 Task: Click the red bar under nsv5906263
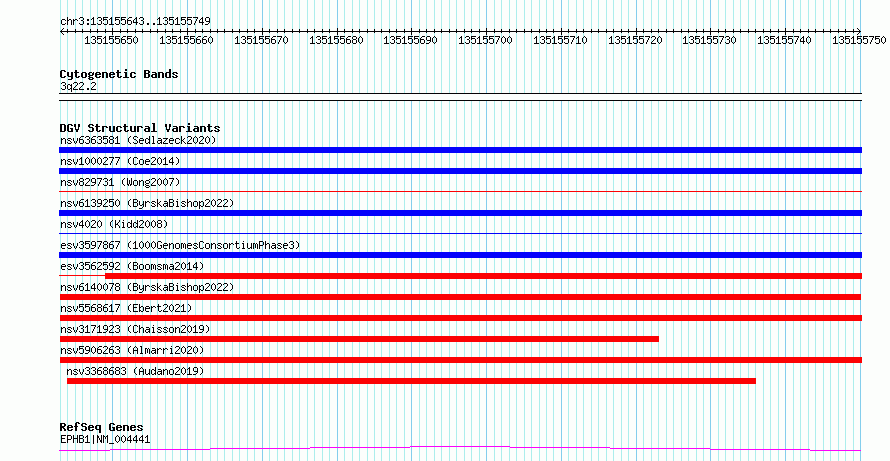[460, 360]
